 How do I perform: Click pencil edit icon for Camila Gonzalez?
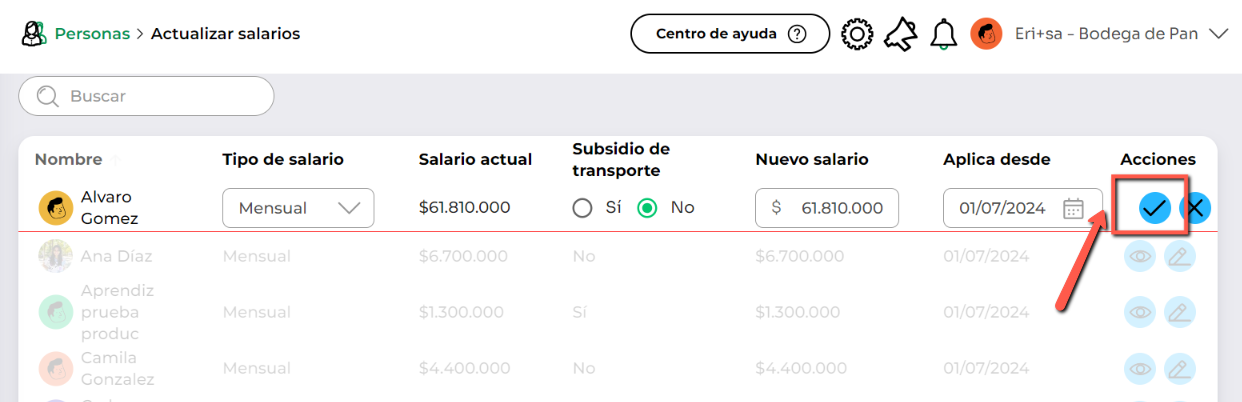[1180, 369]
